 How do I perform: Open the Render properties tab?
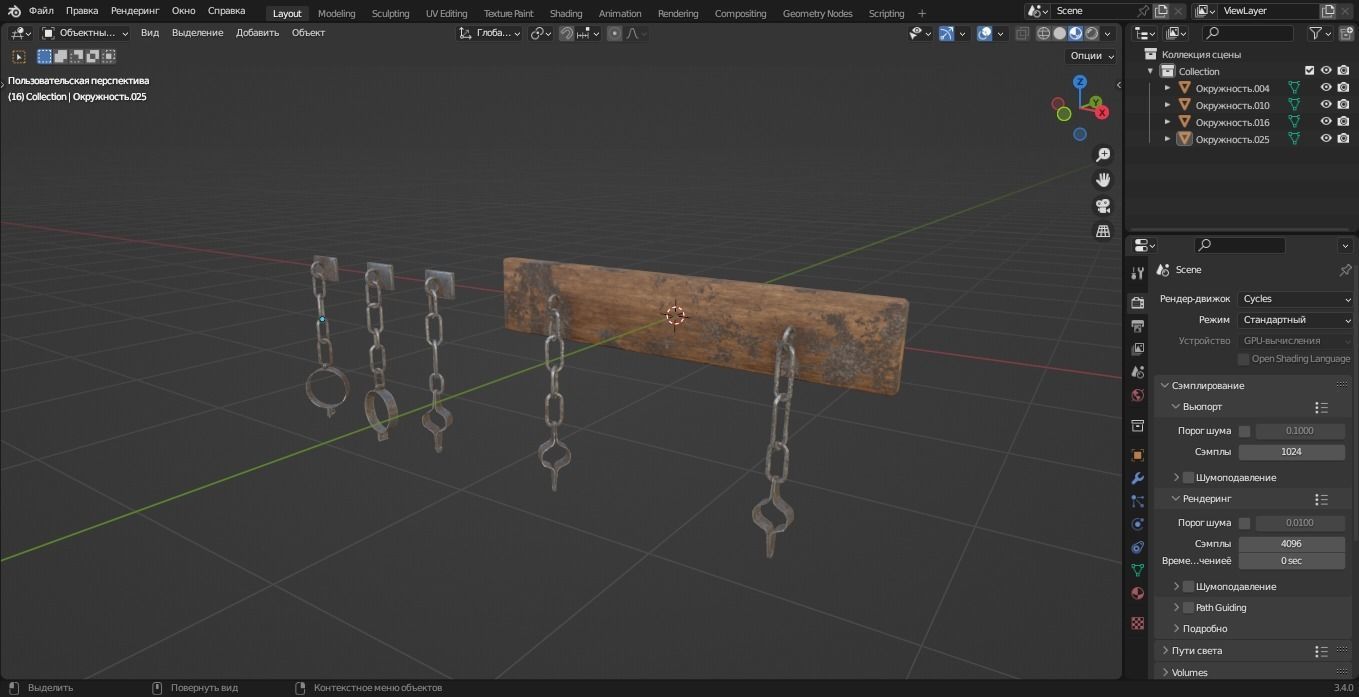(1137, 302)
